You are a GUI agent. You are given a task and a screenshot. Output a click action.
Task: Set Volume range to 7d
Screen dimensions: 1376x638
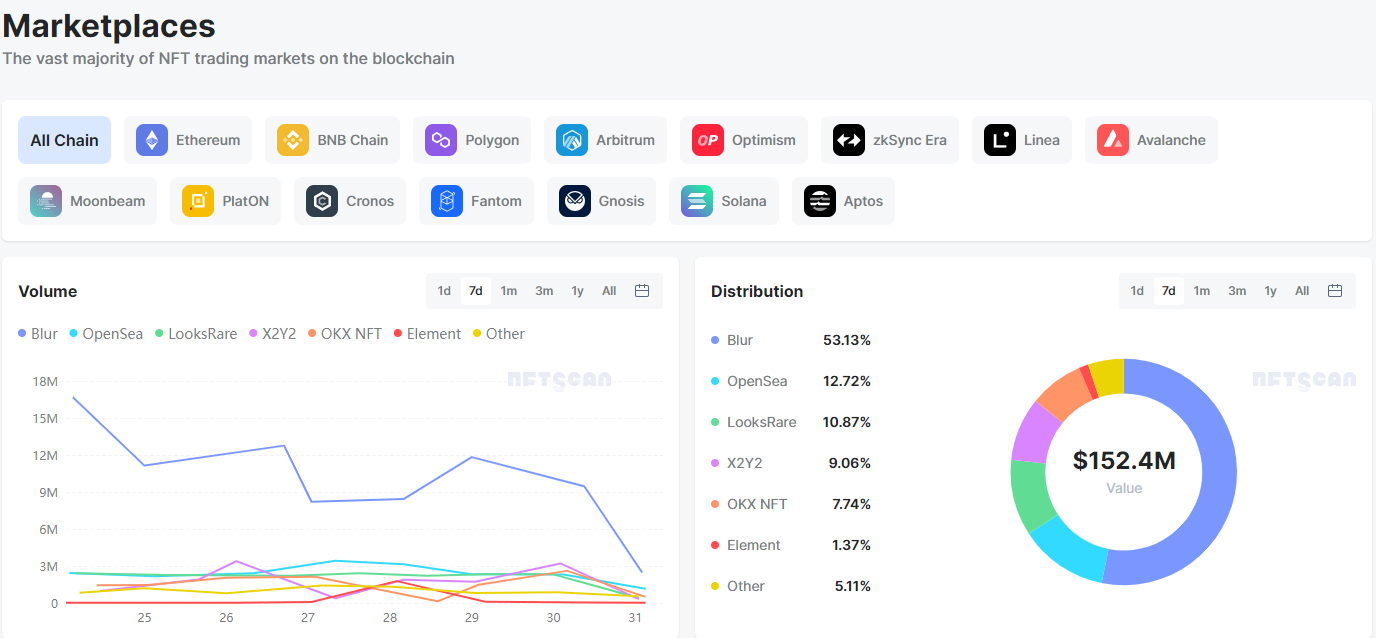pos(476,291)
